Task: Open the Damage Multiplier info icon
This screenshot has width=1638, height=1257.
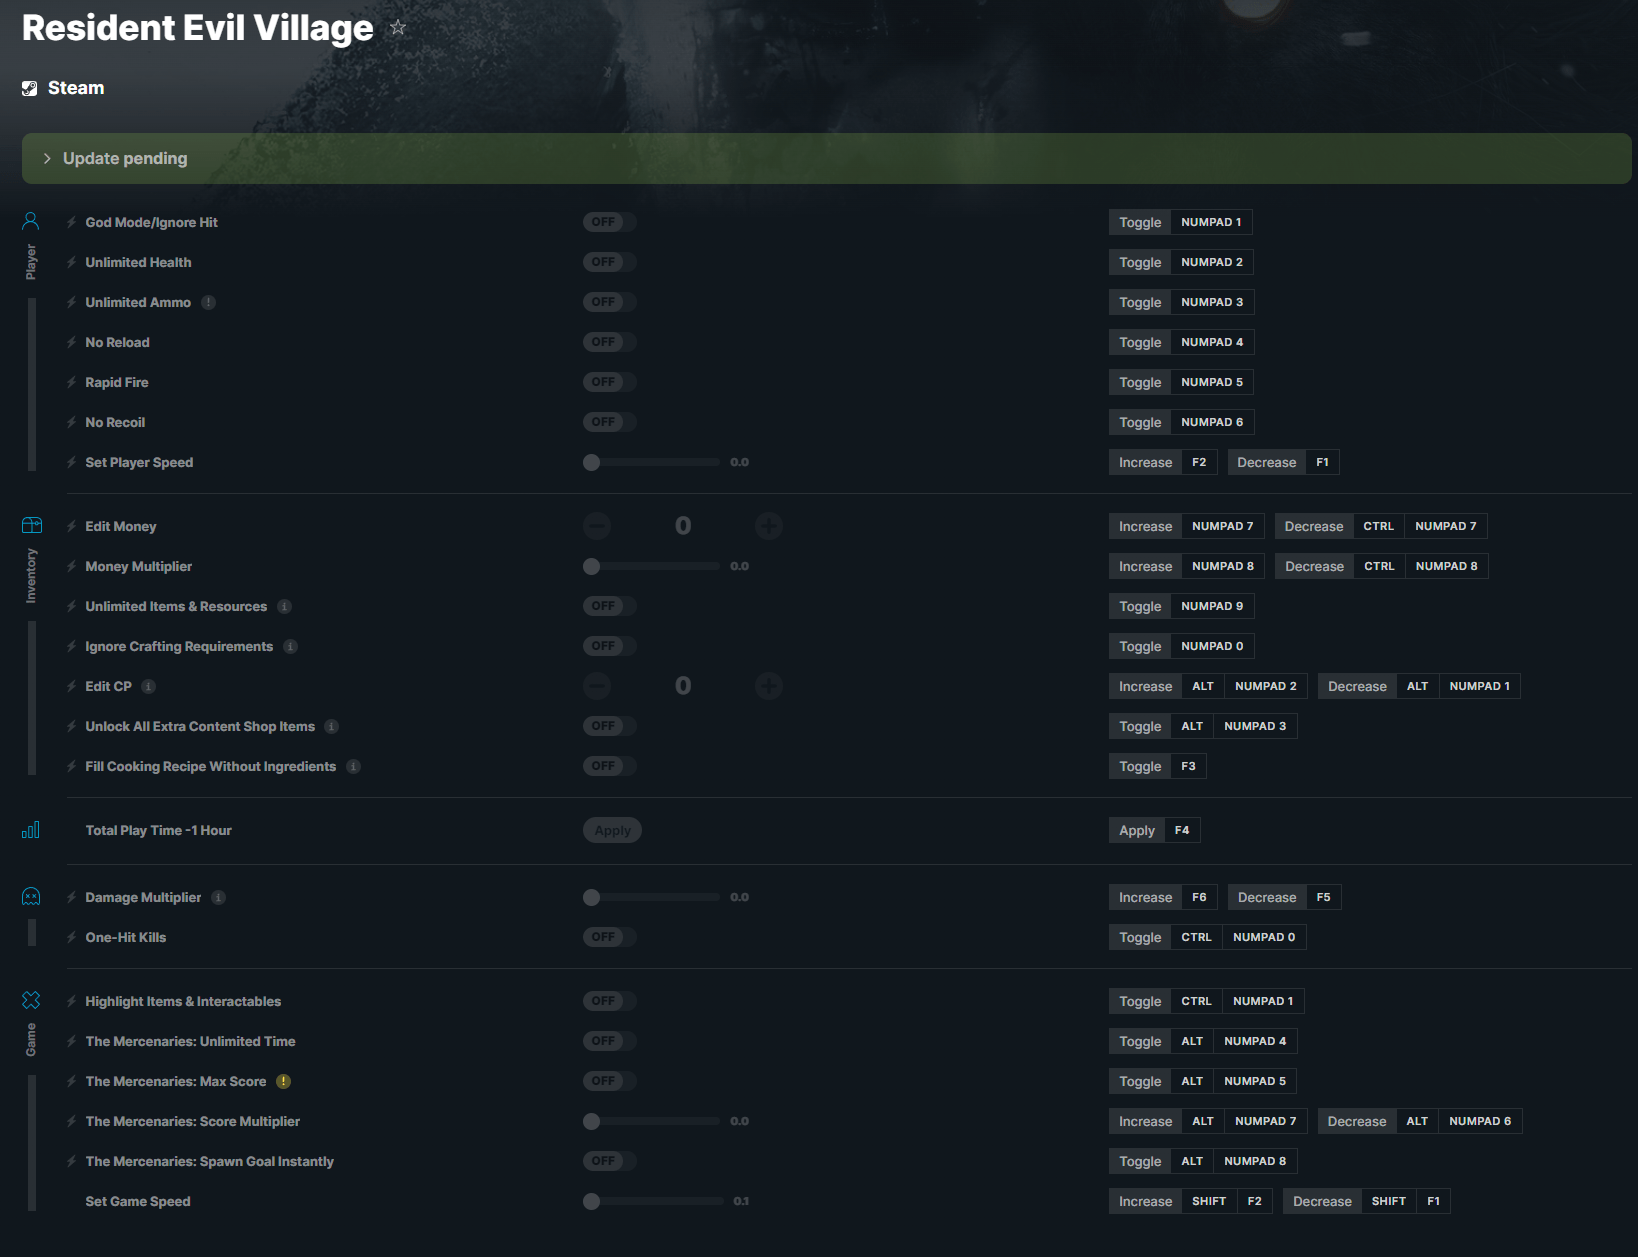Action: 218,897
